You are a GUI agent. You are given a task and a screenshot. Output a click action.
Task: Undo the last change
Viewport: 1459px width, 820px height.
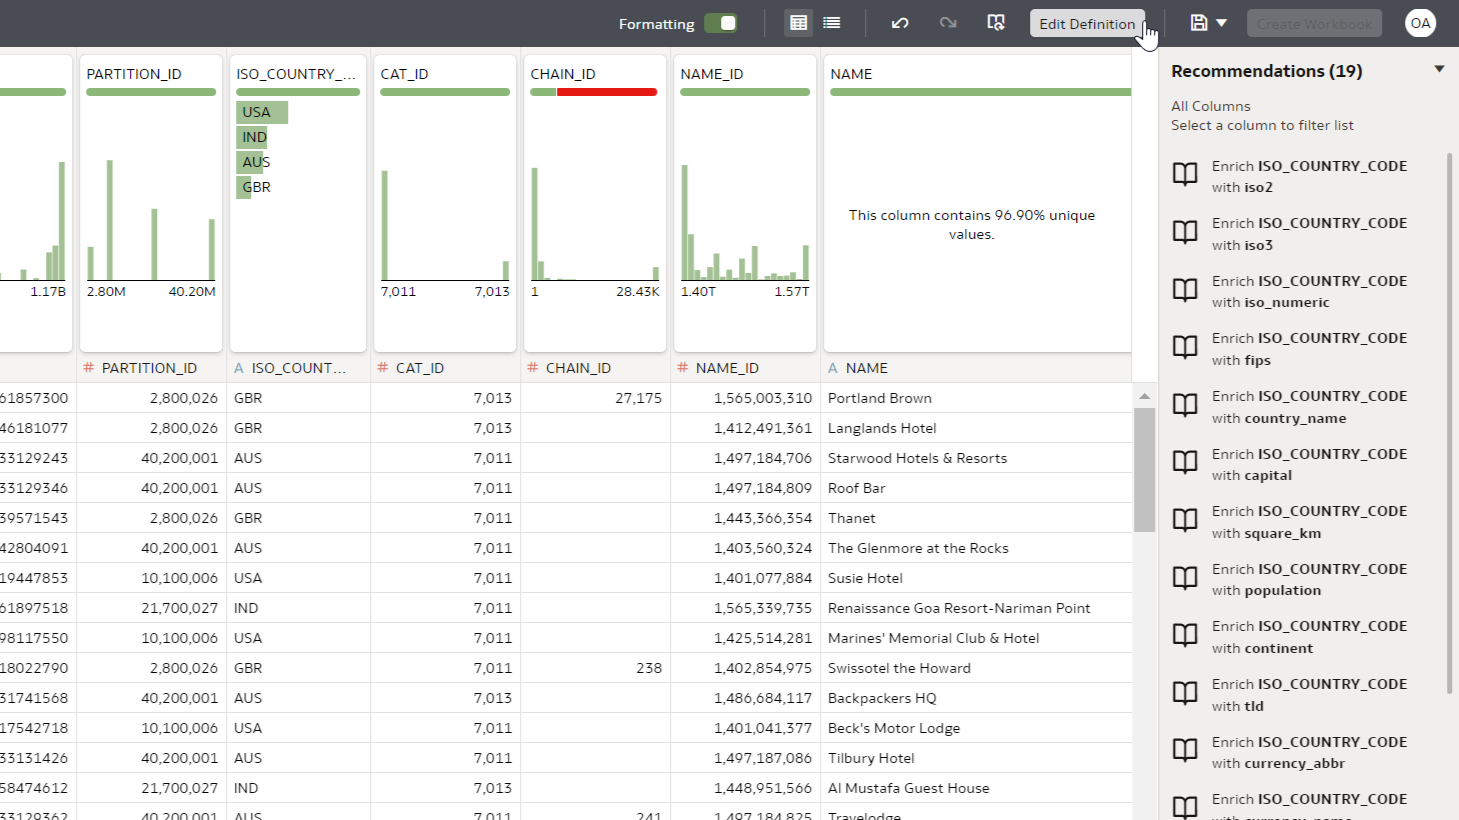click(900, 23)
